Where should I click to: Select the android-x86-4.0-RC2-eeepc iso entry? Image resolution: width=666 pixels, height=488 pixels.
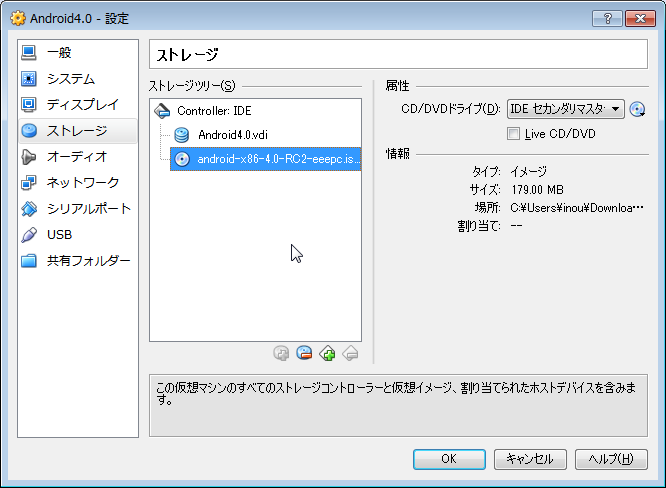pos(265,159)
